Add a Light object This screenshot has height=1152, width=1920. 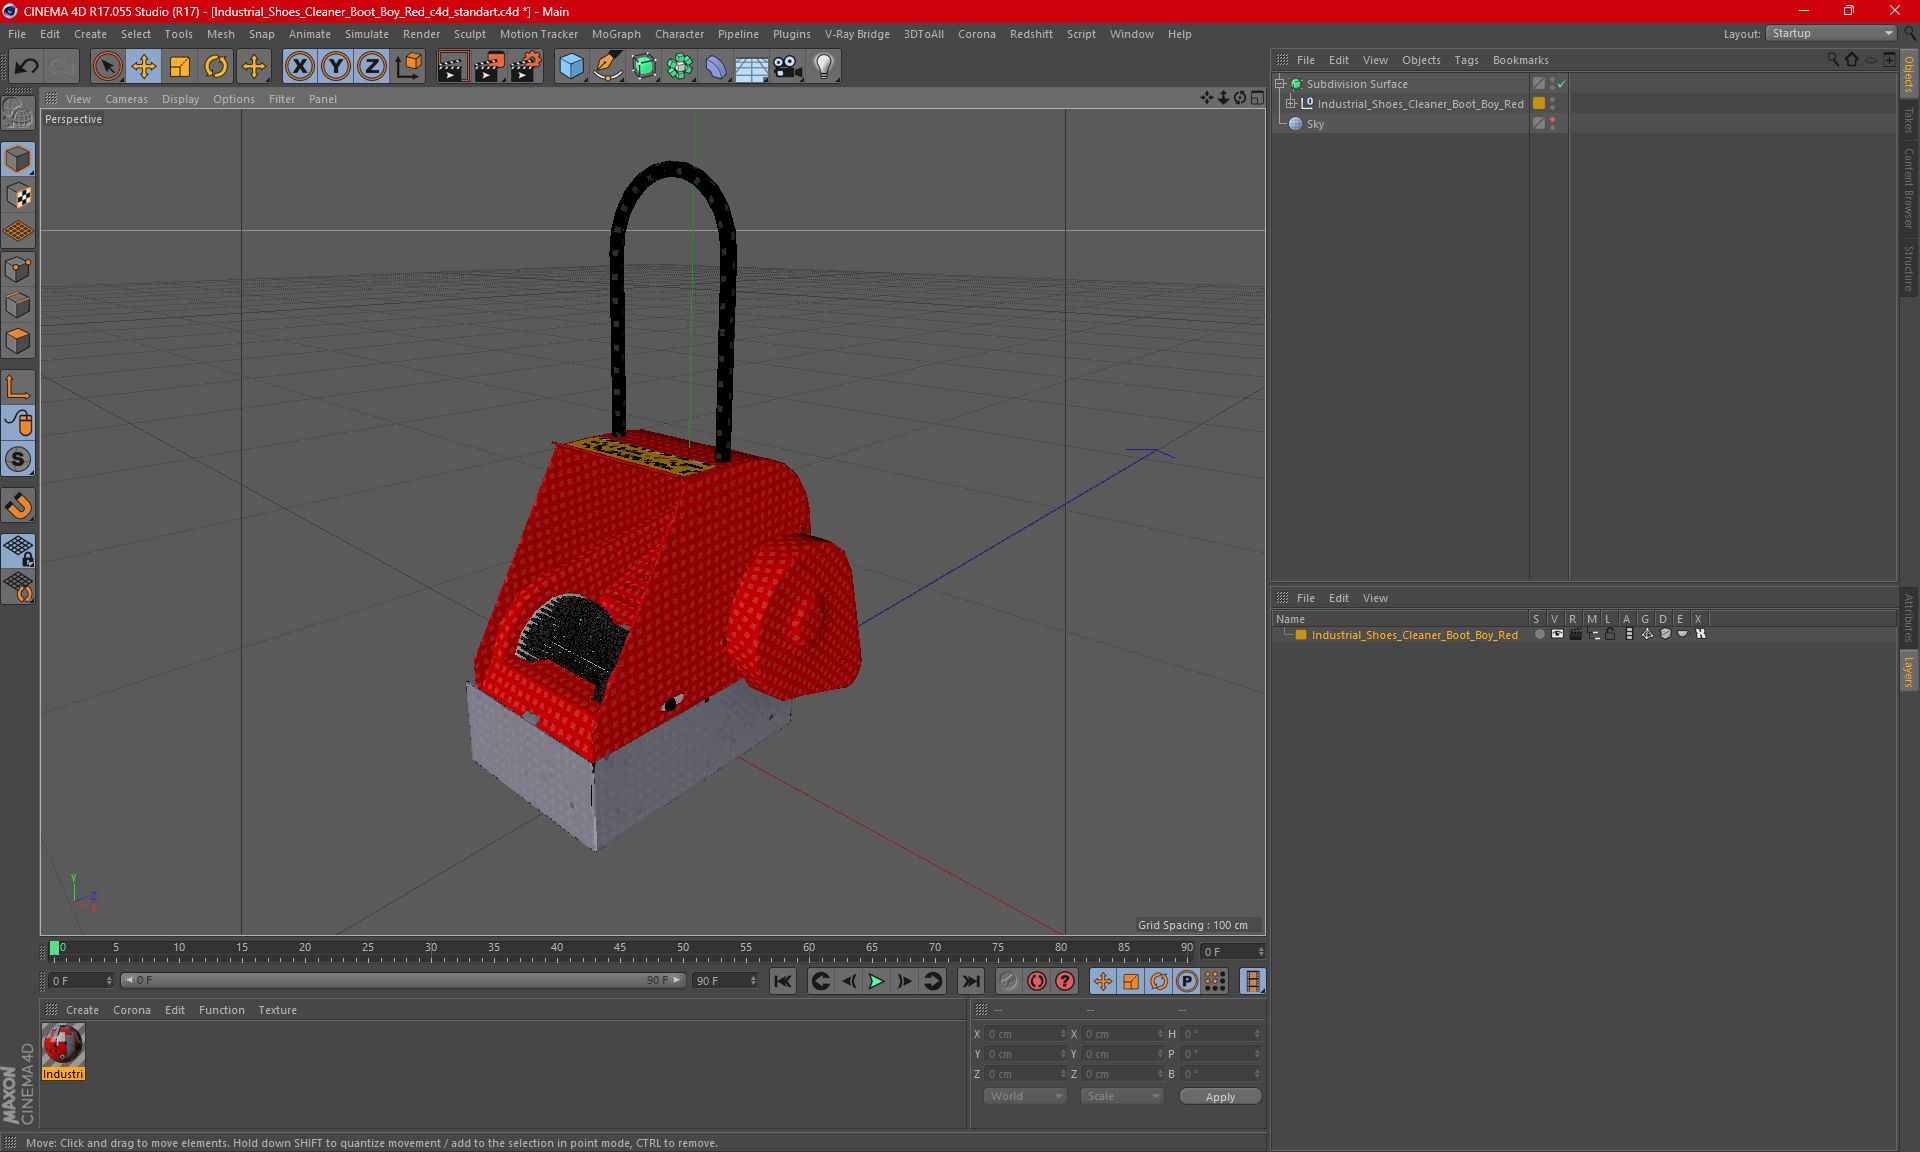point(824,67)
